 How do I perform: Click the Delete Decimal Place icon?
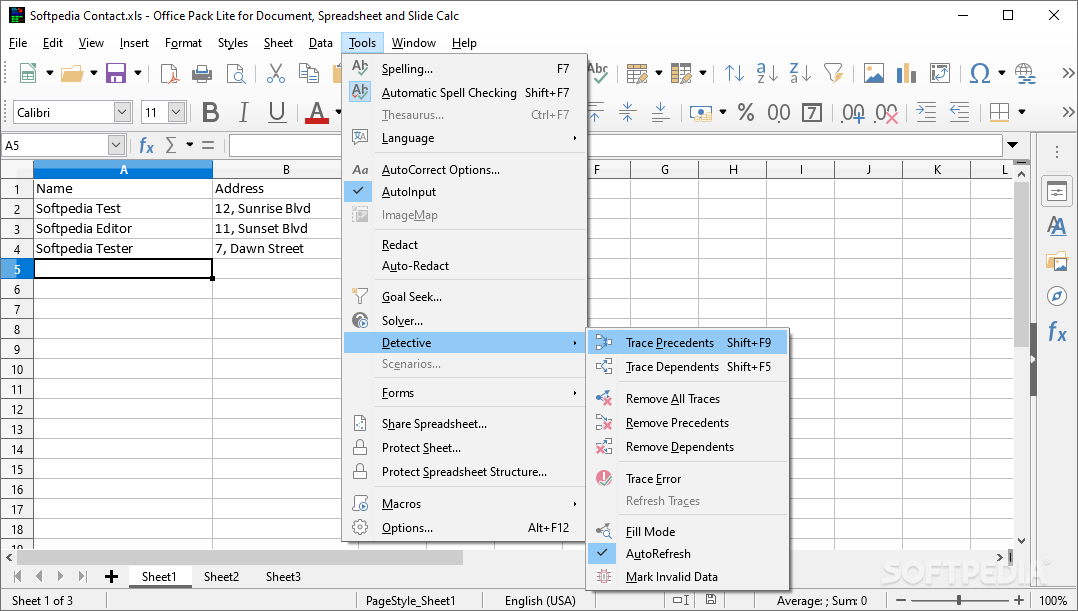click(x=886, y=112)
